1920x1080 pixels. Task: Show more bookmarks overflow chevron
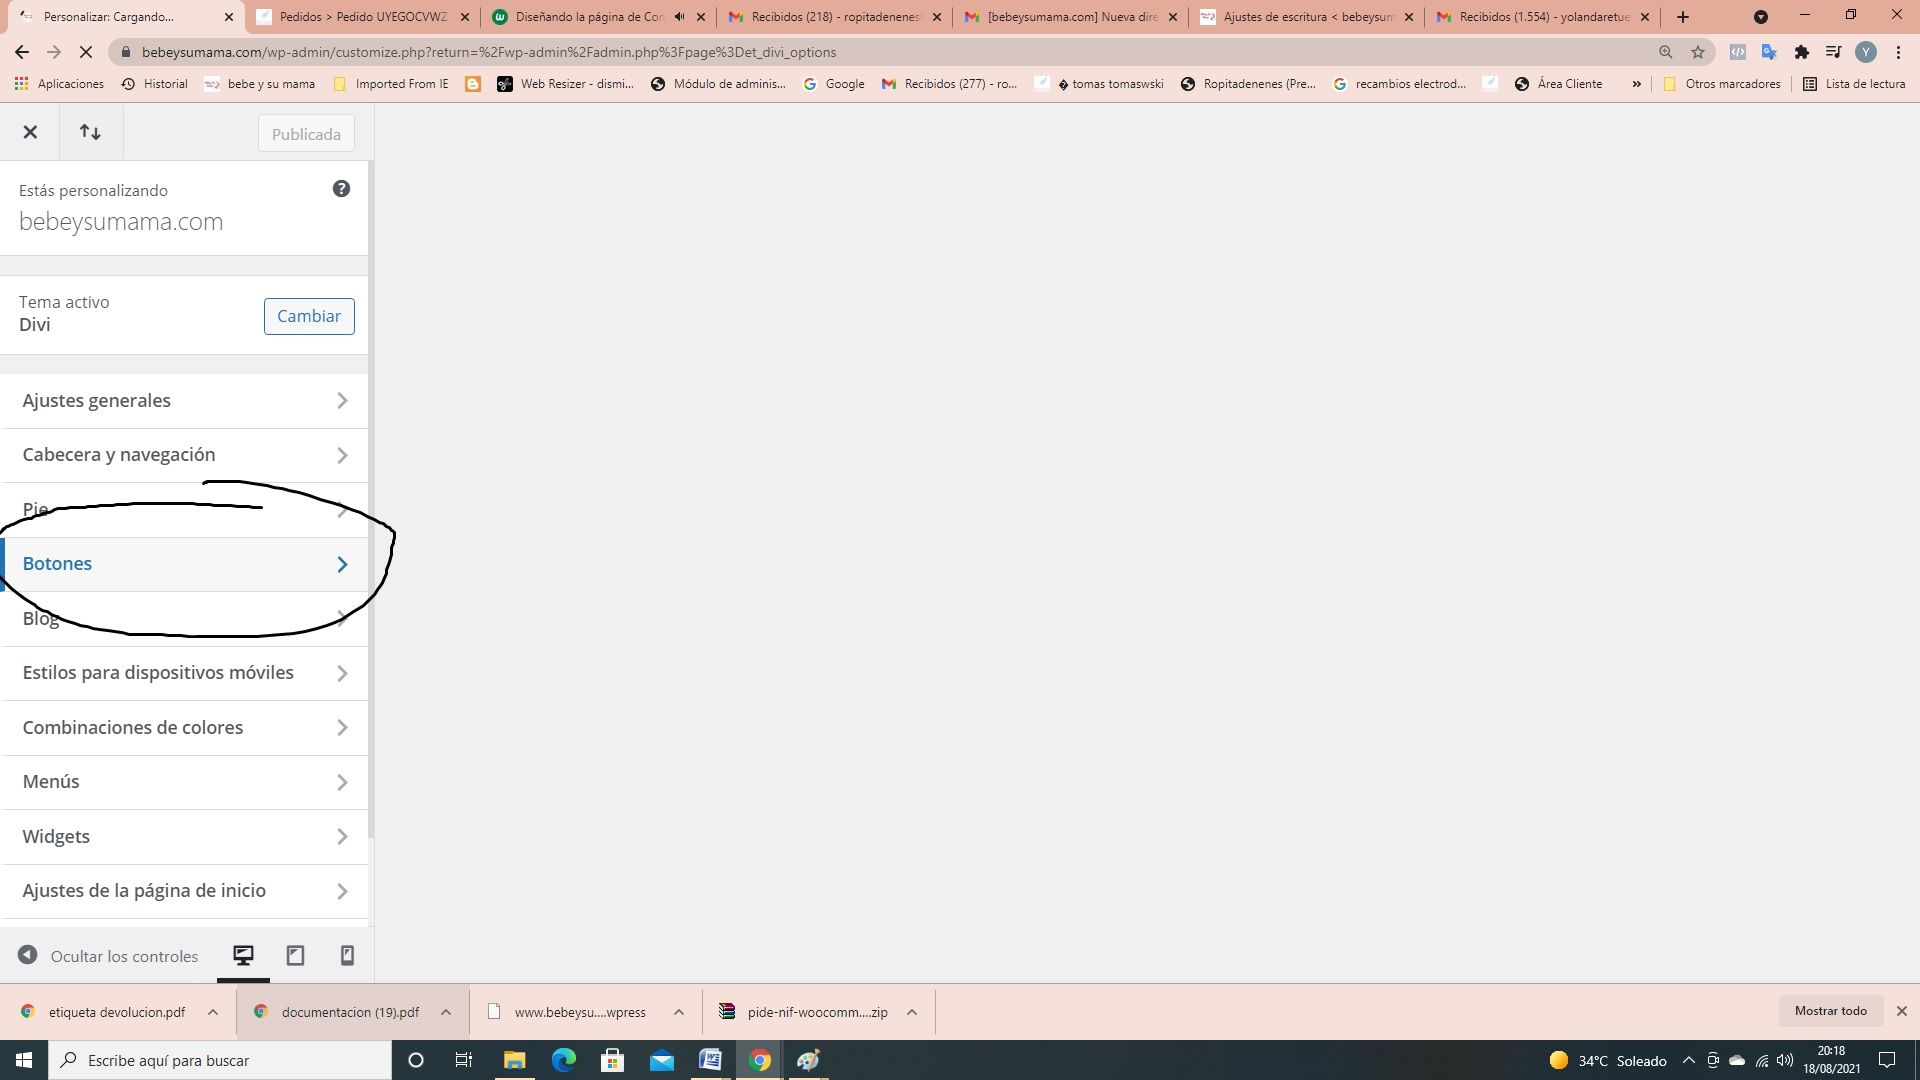point(1636,84)
